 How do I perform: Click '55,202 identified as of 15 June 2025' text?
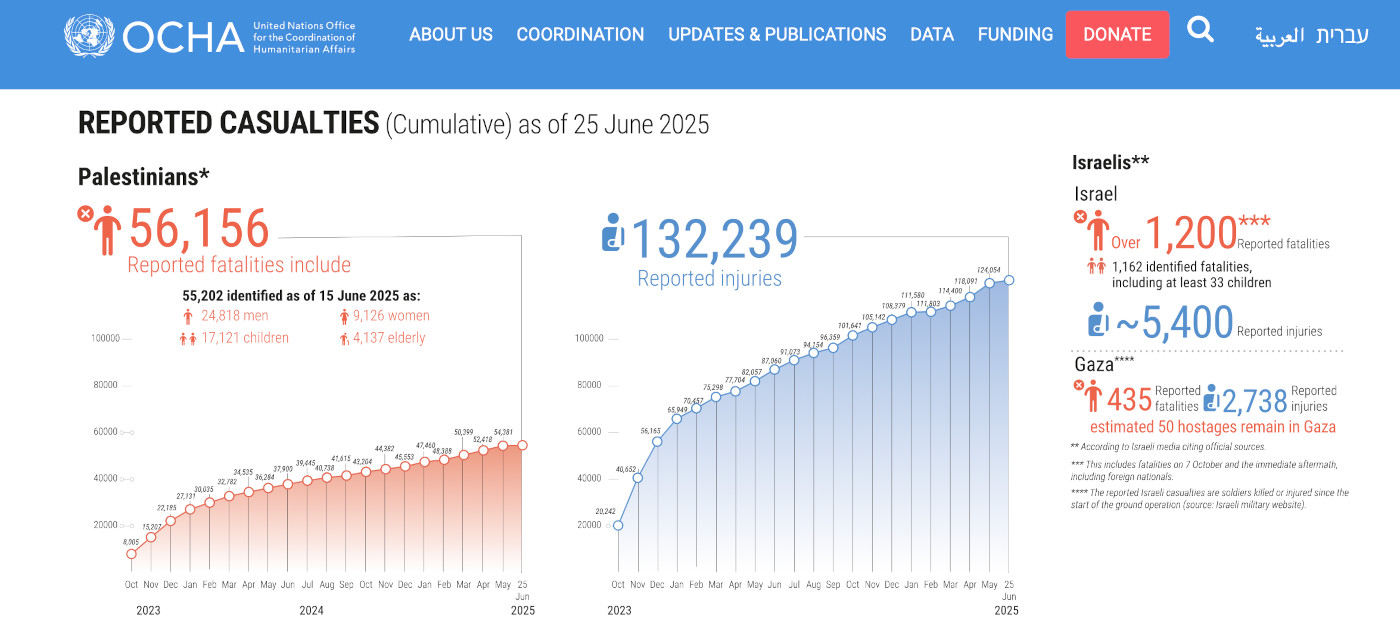301,296
